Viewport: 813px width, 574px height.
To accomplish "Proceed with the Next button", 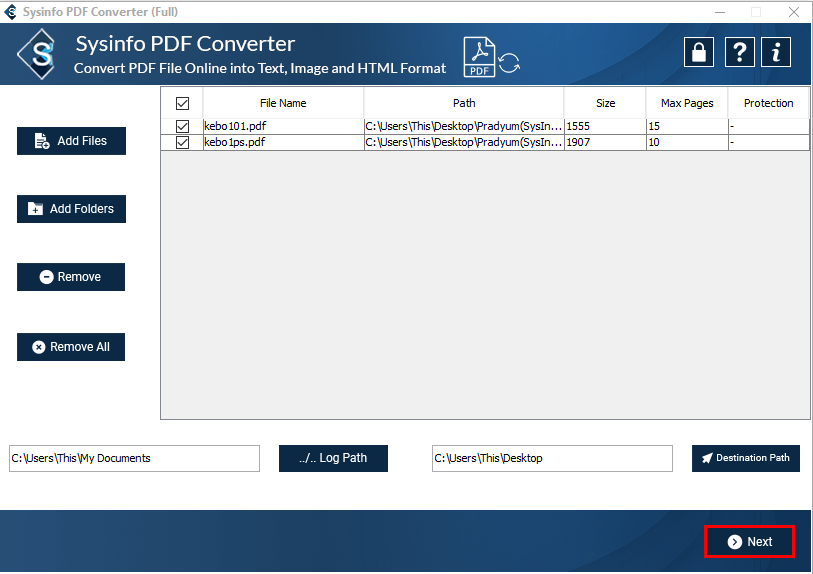I will point(749,541).
